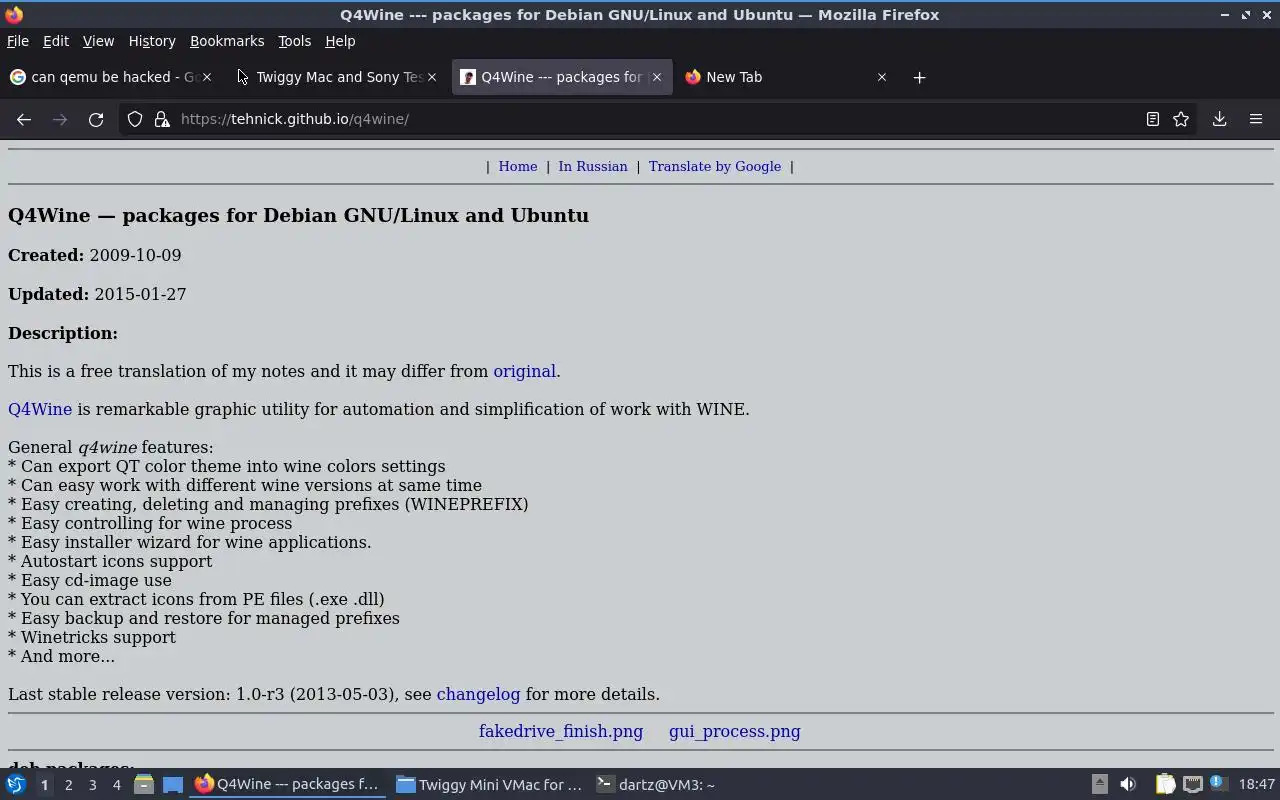Image resolution: width=1280 pixels, height=800 pixels.
Task: Click the Q4Wine packages page heading
Action: pos(298,215)
